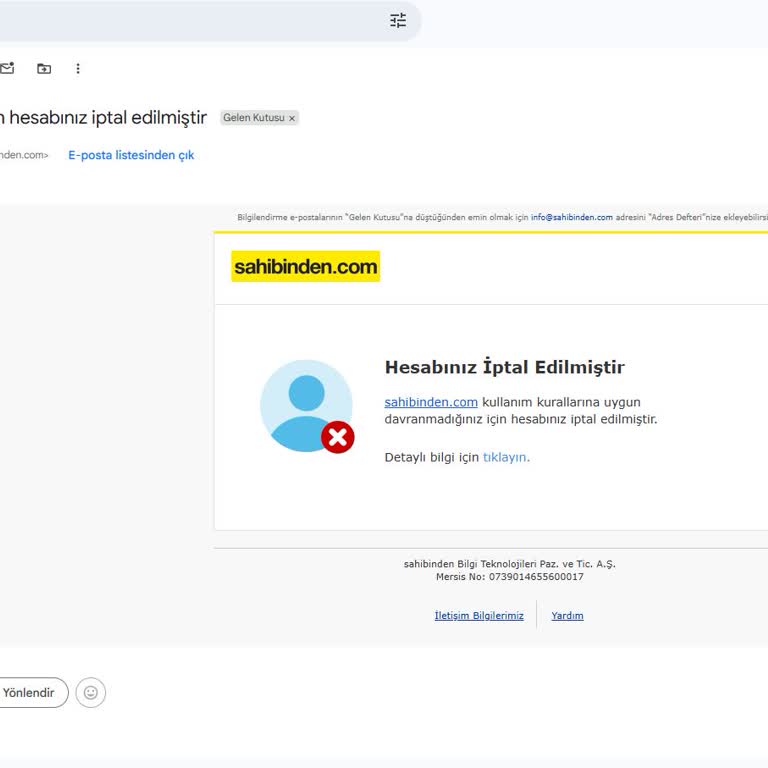Open the Yardım footer link
Image resolution: width=768 pixels, height=768 pixels.
coord(567,616)
